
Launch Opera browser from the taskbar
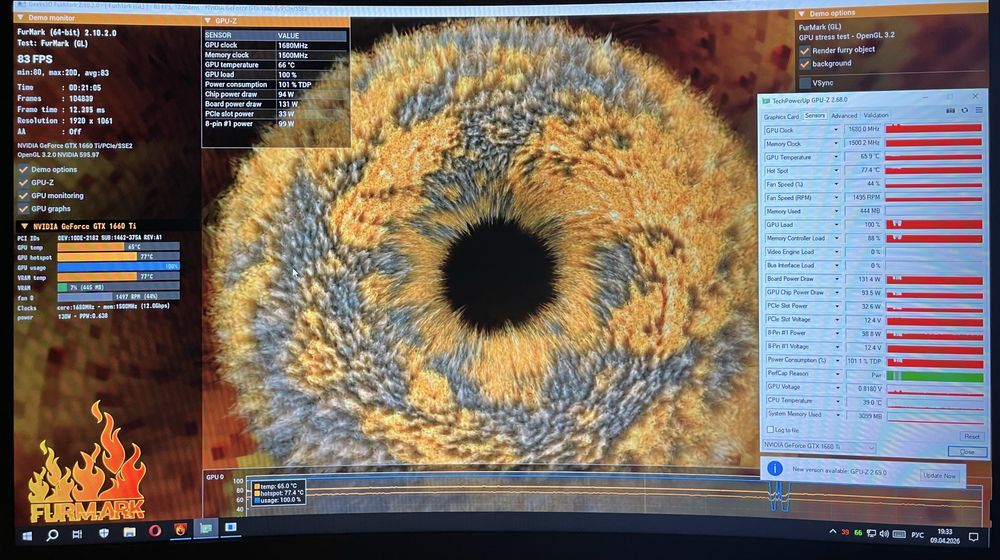coord(154,531)
